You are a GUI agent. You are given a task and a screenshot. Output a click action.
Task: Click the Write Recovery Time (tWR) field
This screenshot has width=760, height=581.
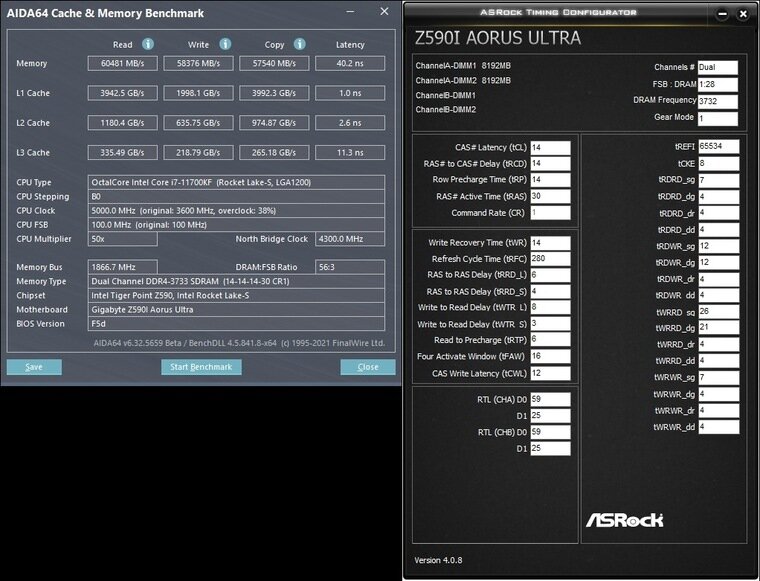(551, 243)
